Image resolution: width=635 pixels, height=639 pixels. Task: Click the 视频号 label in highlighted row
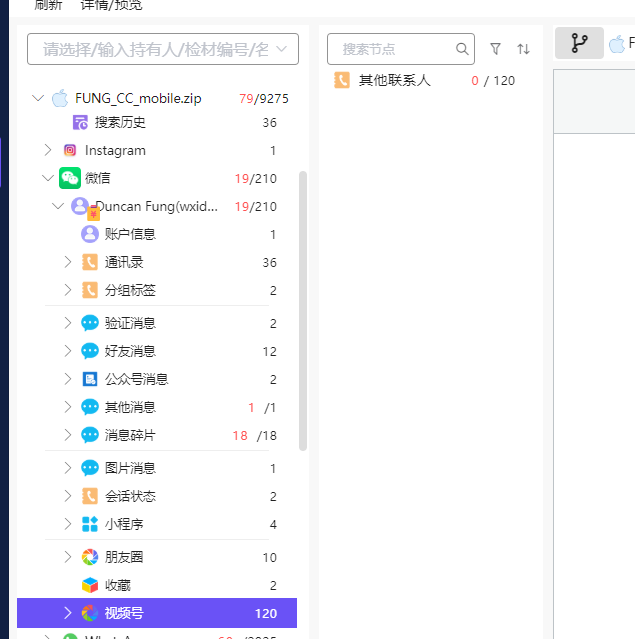pyautogui.click(x=124, y=613)
